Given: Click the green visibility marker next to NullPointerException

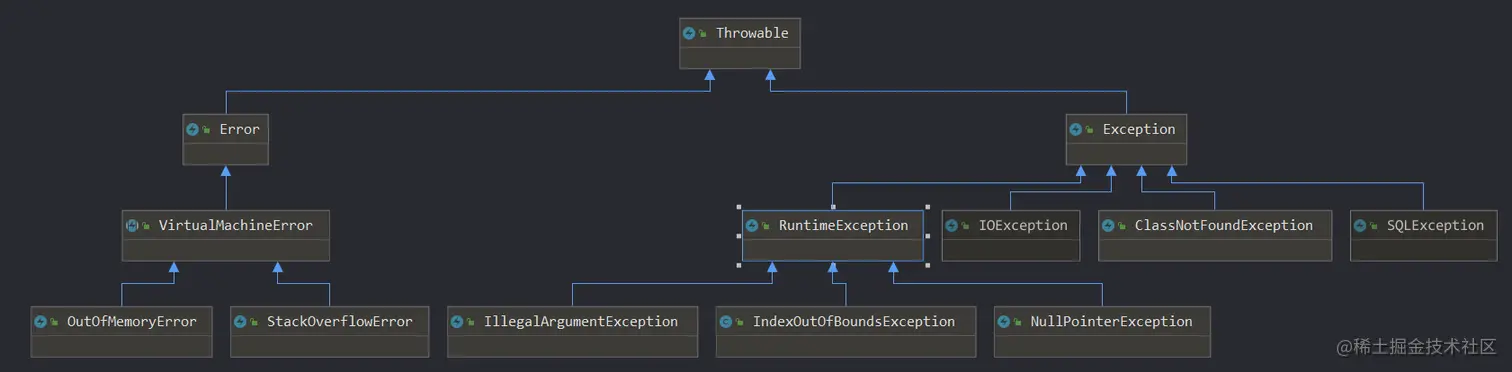Looking at the screenshot, I should point(1018,322).
